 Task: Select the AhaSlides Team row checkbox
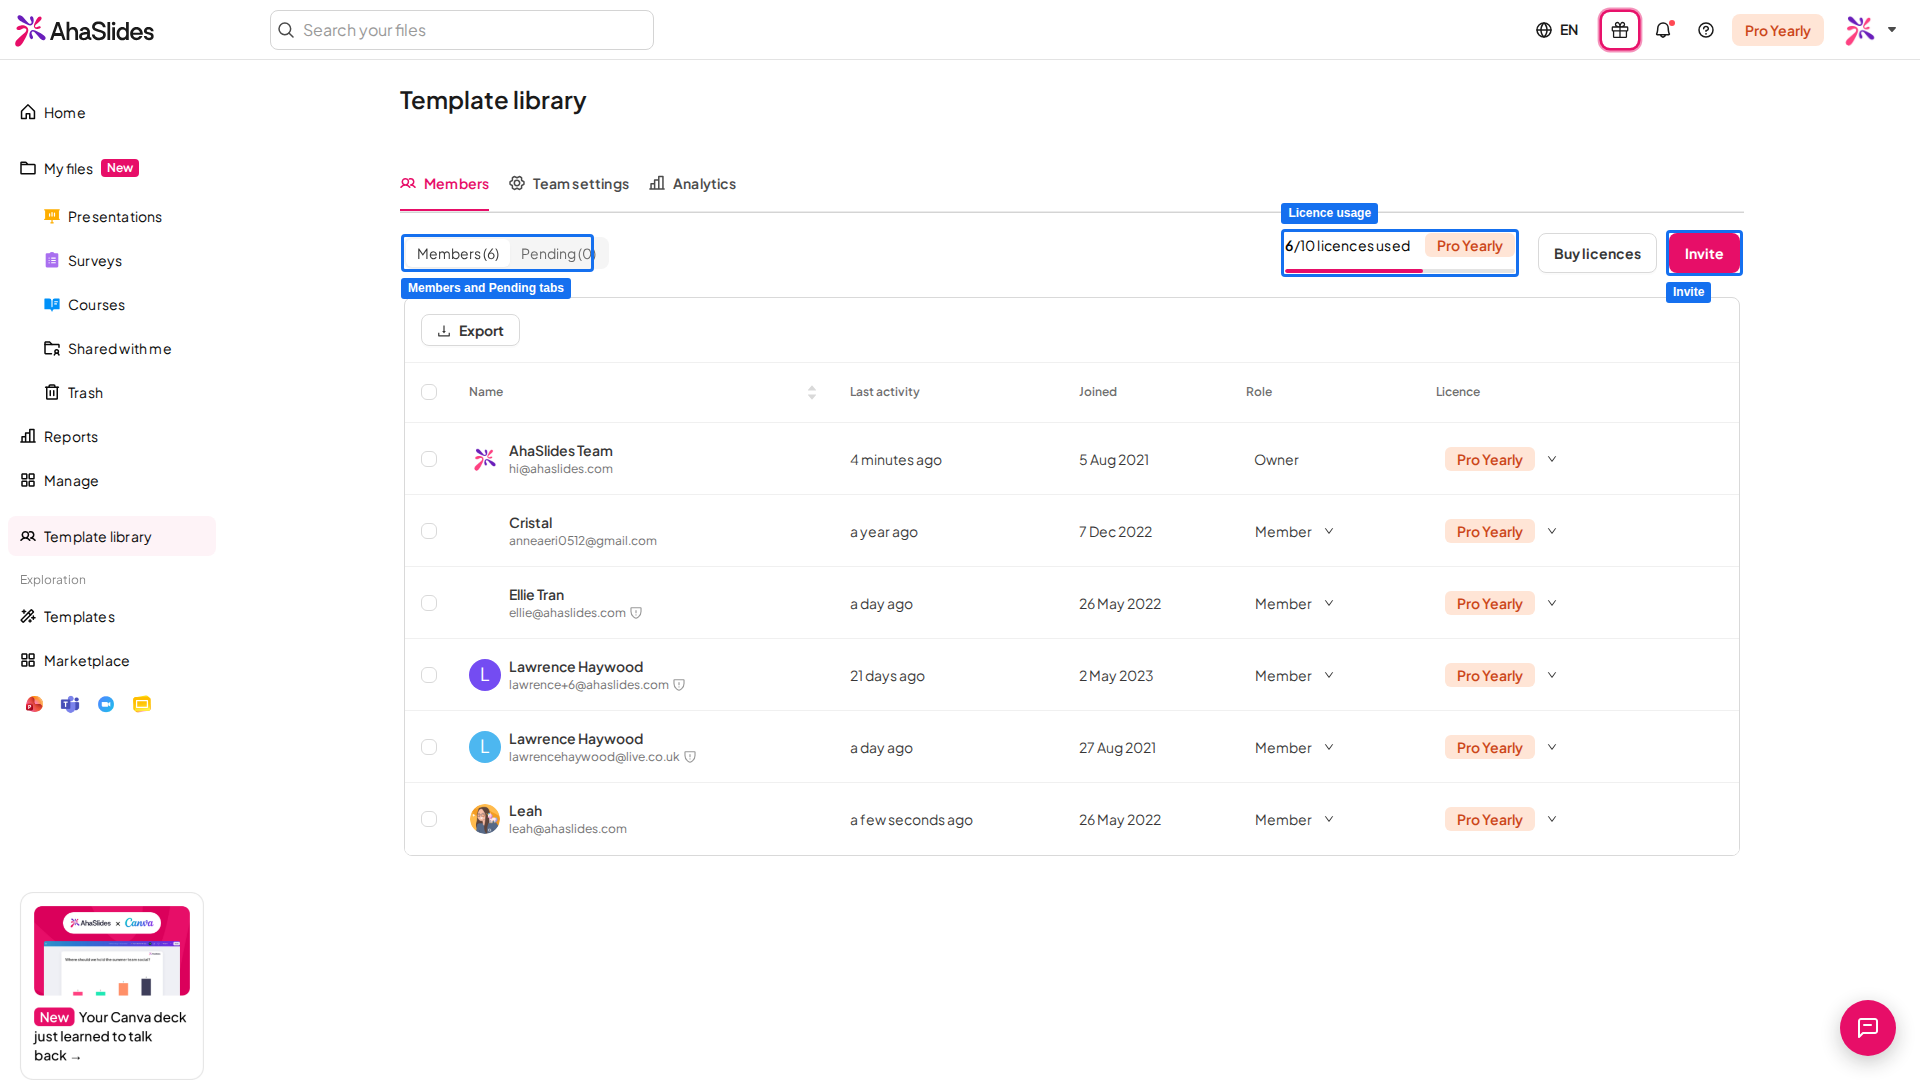429,459
